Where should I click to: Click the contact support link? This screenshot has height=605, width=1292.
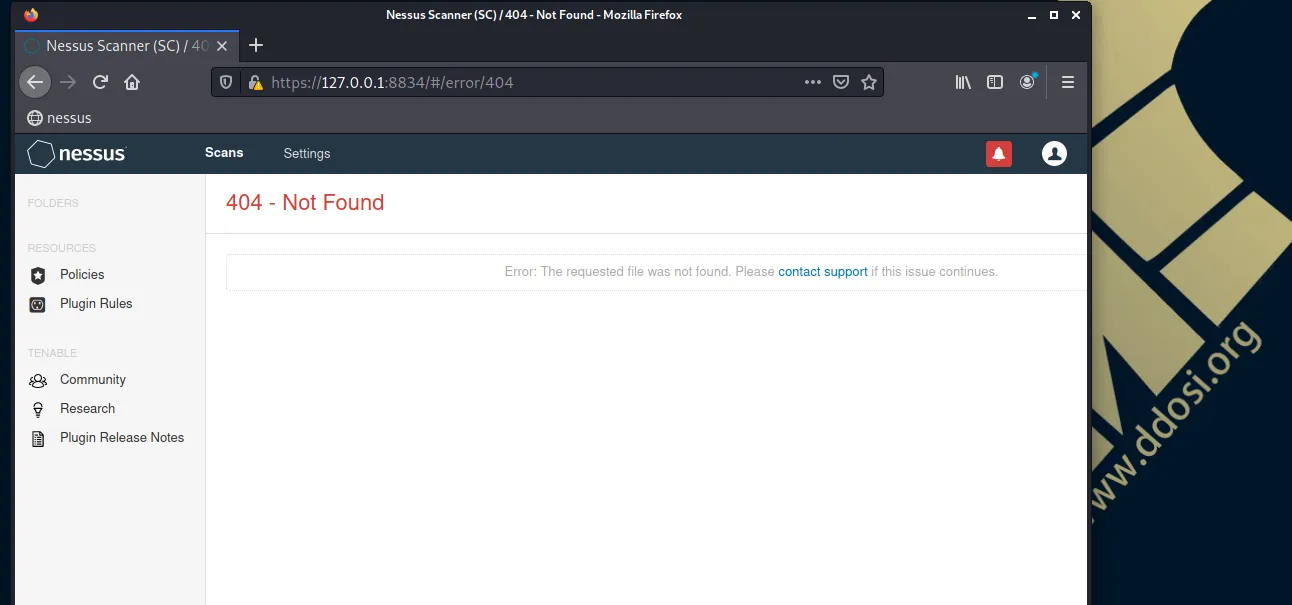(822, 272)
